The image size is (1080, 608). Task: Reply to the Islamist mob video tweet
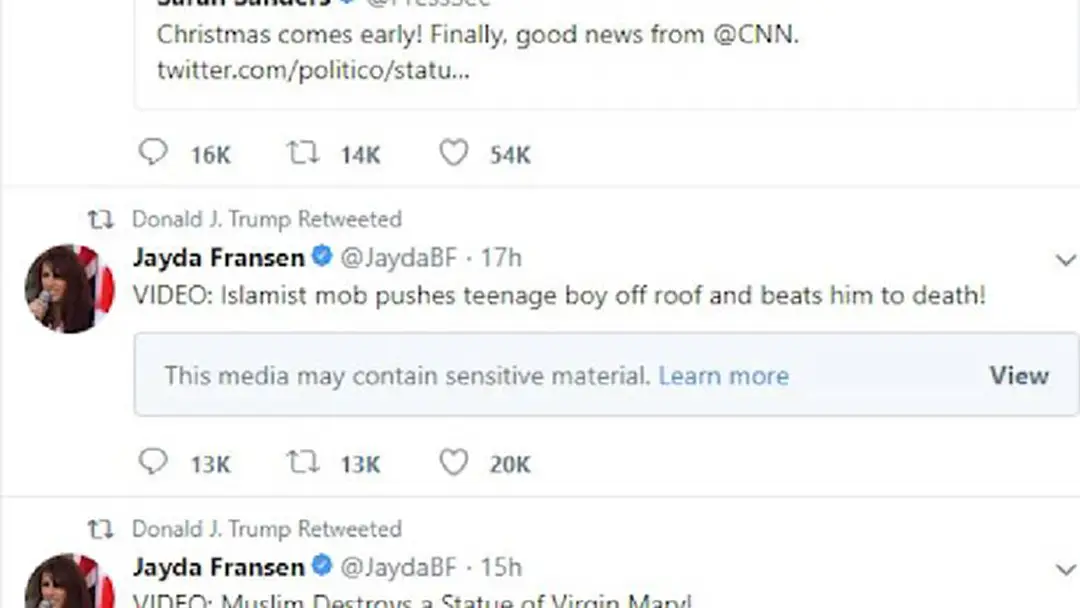point(153,462)
